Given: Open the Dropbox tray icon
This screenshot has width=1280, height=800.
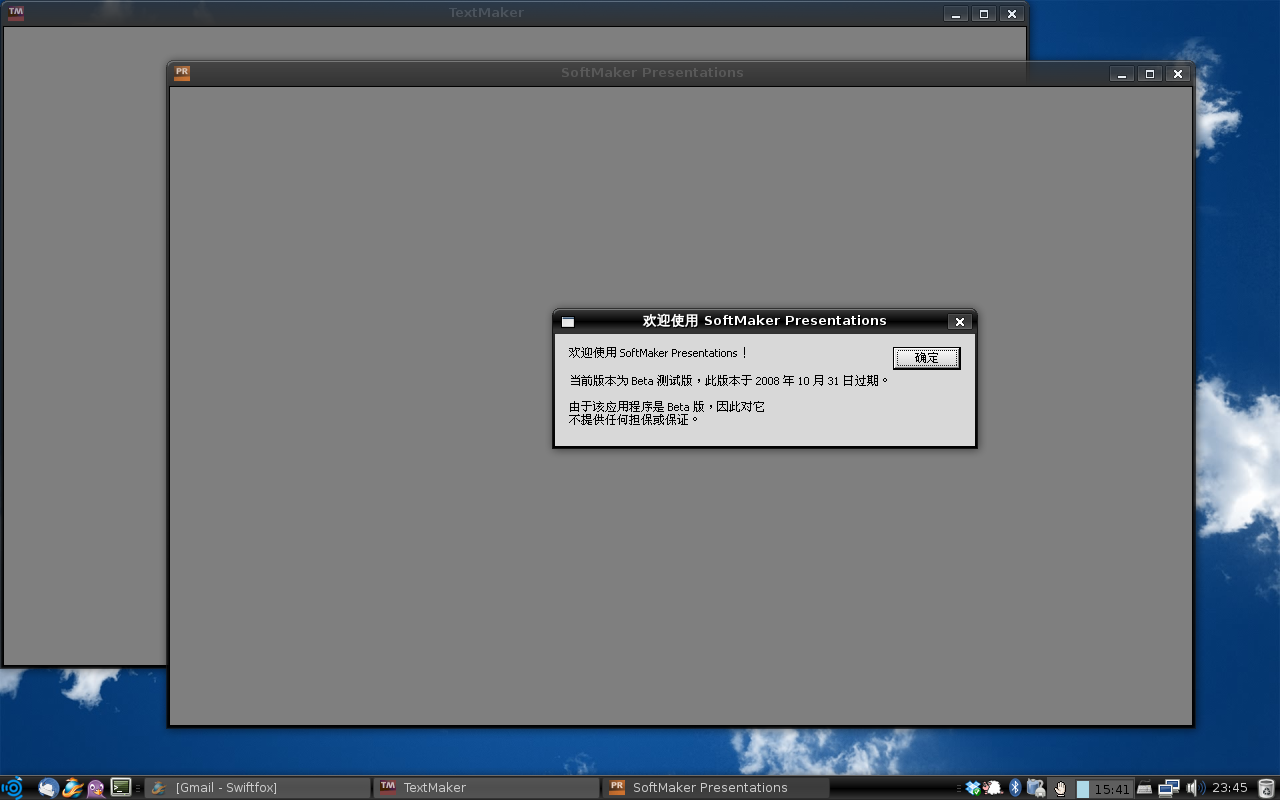Looking at the screenshot, I should point(972,788).
